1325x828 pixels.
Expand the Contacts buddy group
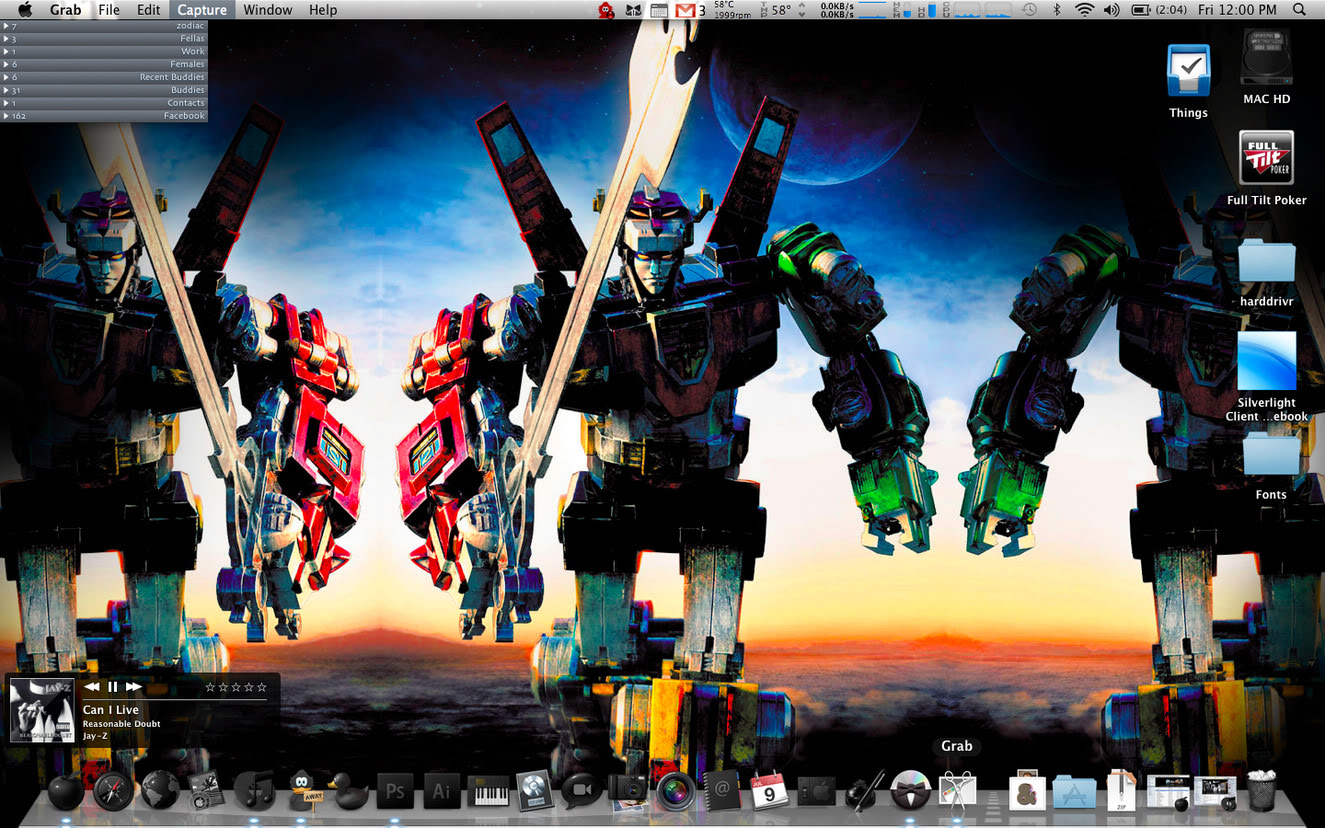click(103, 103)
